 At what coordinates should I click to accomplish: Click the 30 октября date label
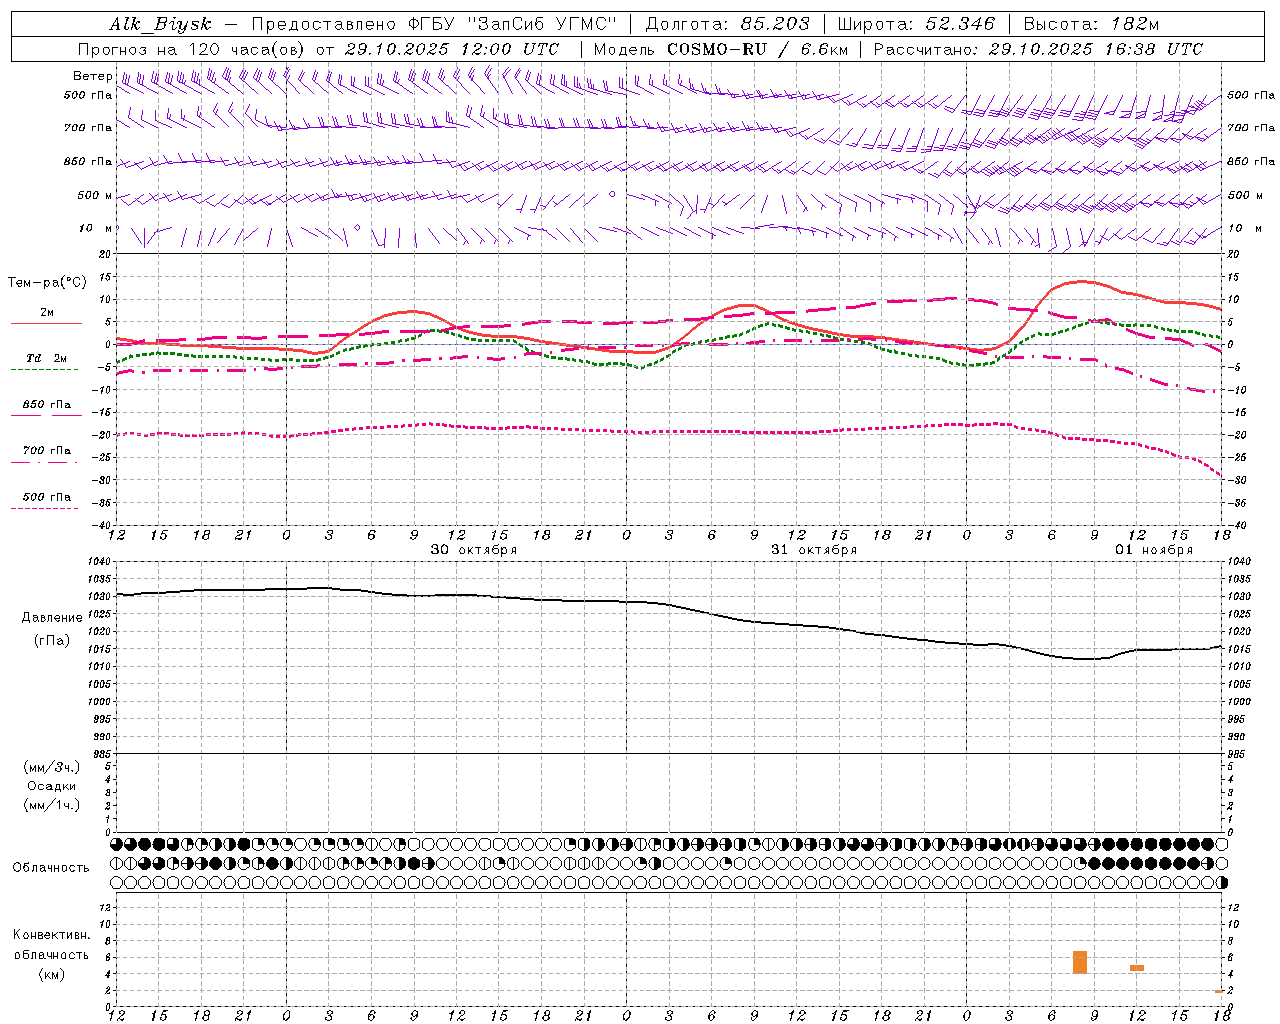474,550
